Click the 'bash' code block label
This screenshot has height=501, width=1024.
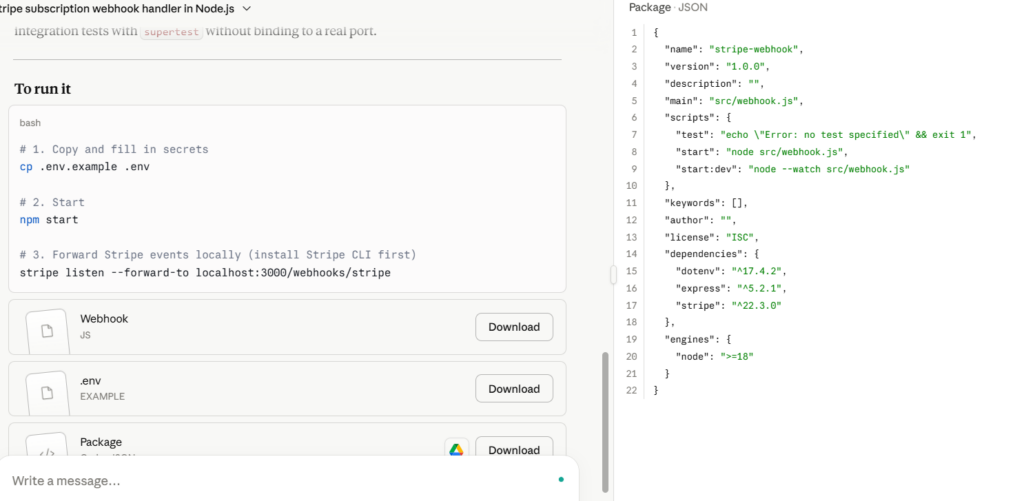[30, 123]
